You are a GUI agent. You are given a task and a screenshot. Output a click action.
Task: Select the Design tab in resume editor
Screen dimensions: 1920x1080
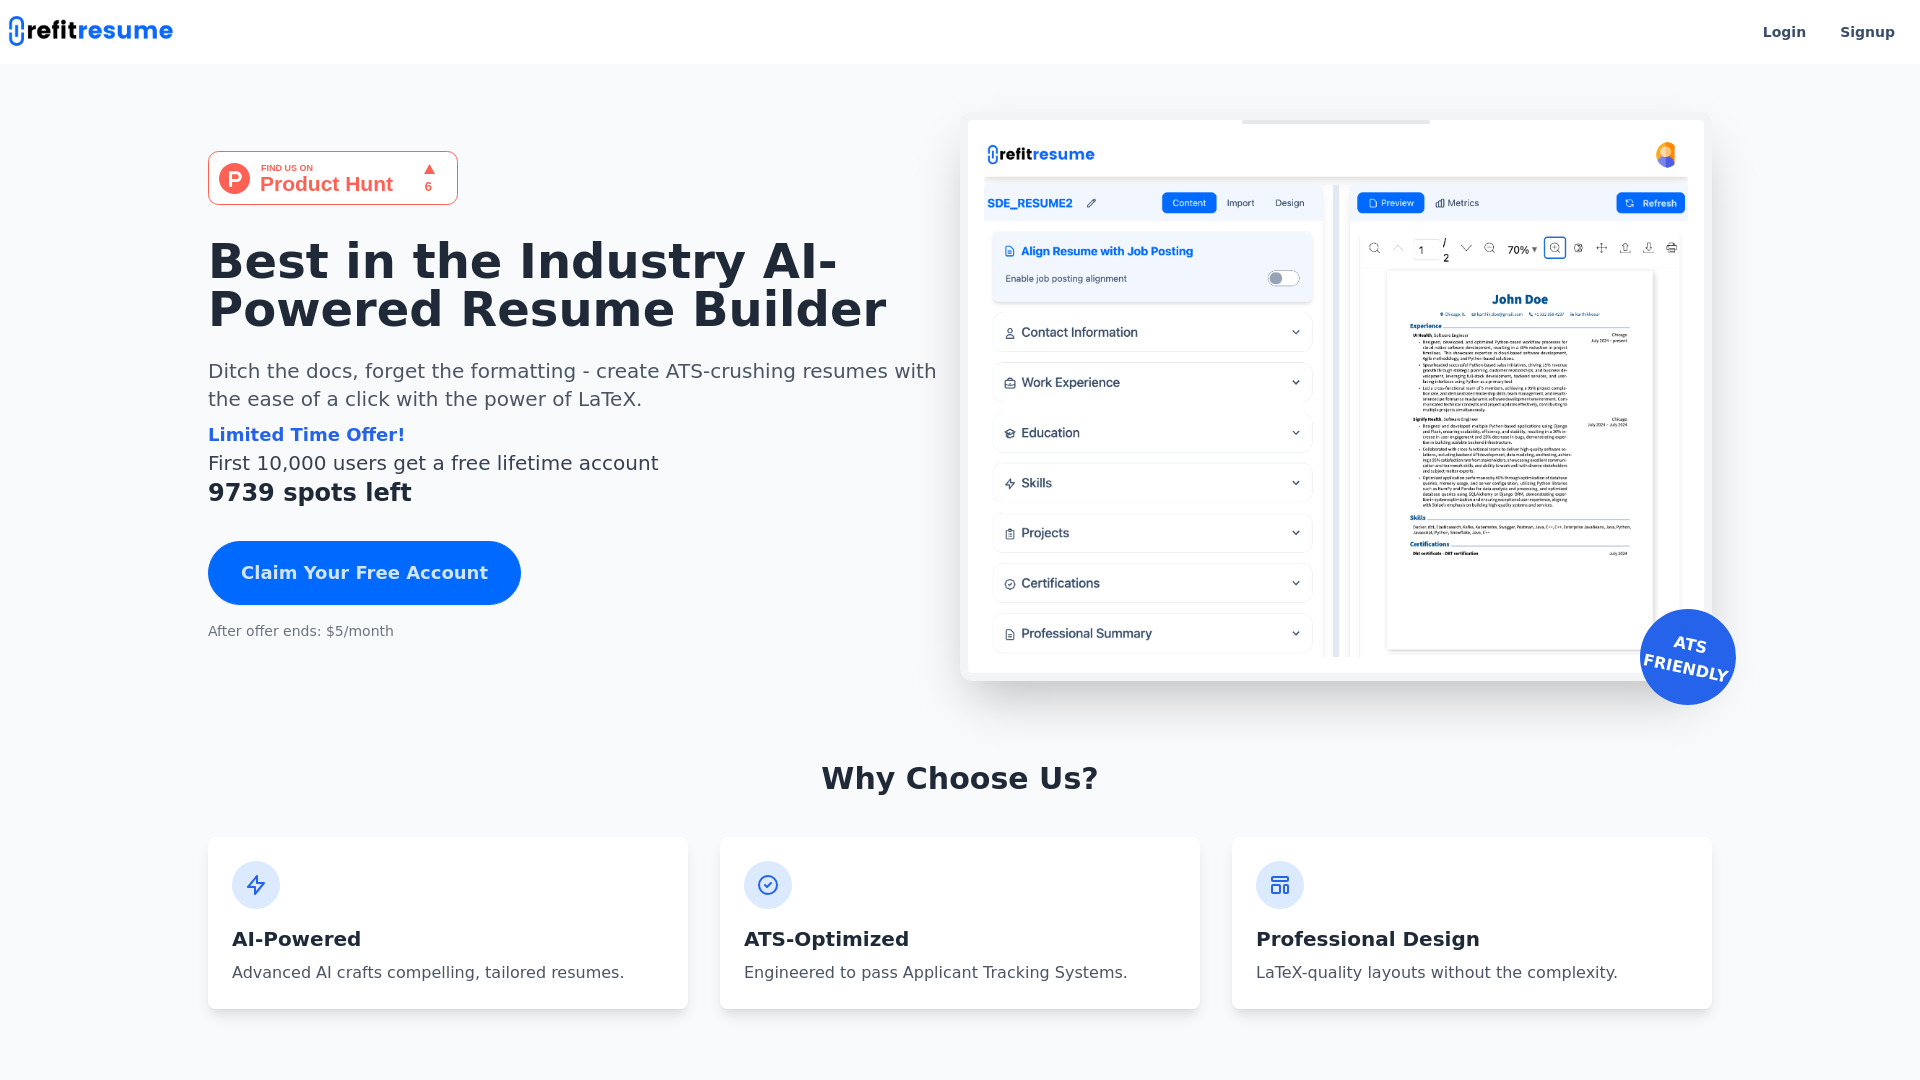(1288, 203)
